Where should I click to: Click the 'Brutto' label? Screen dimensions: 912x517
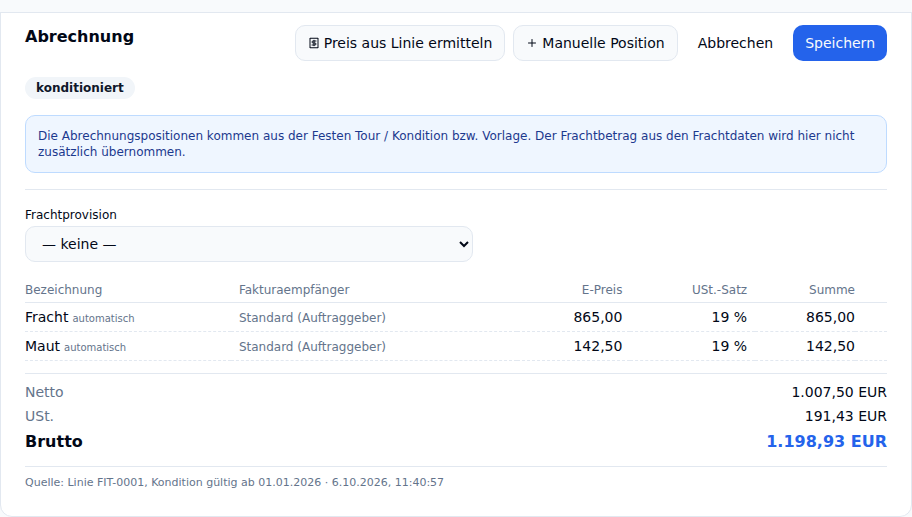click(x=54, y=441)
